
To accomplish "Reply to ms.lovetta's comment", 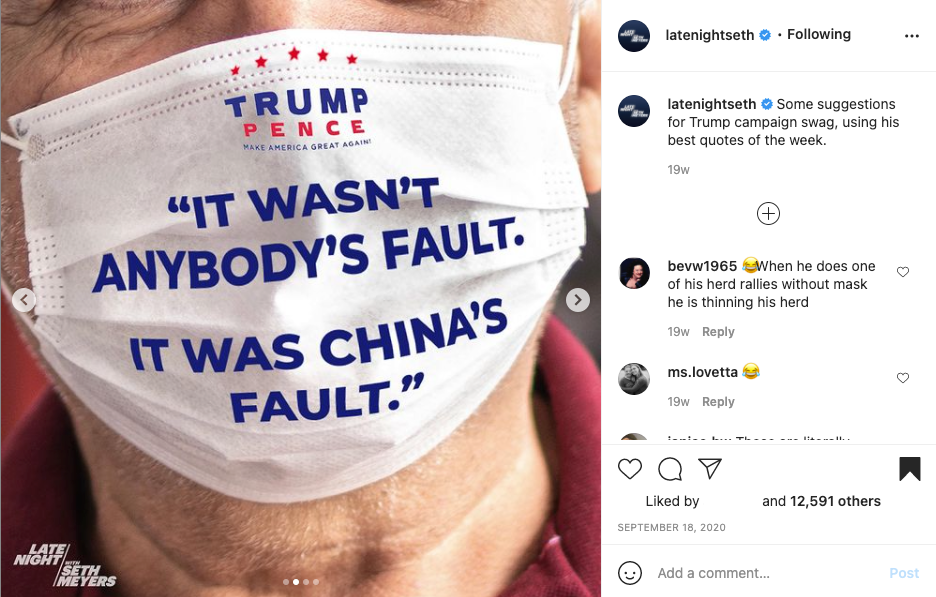I will pyautogui.click(x=718, y=402).
